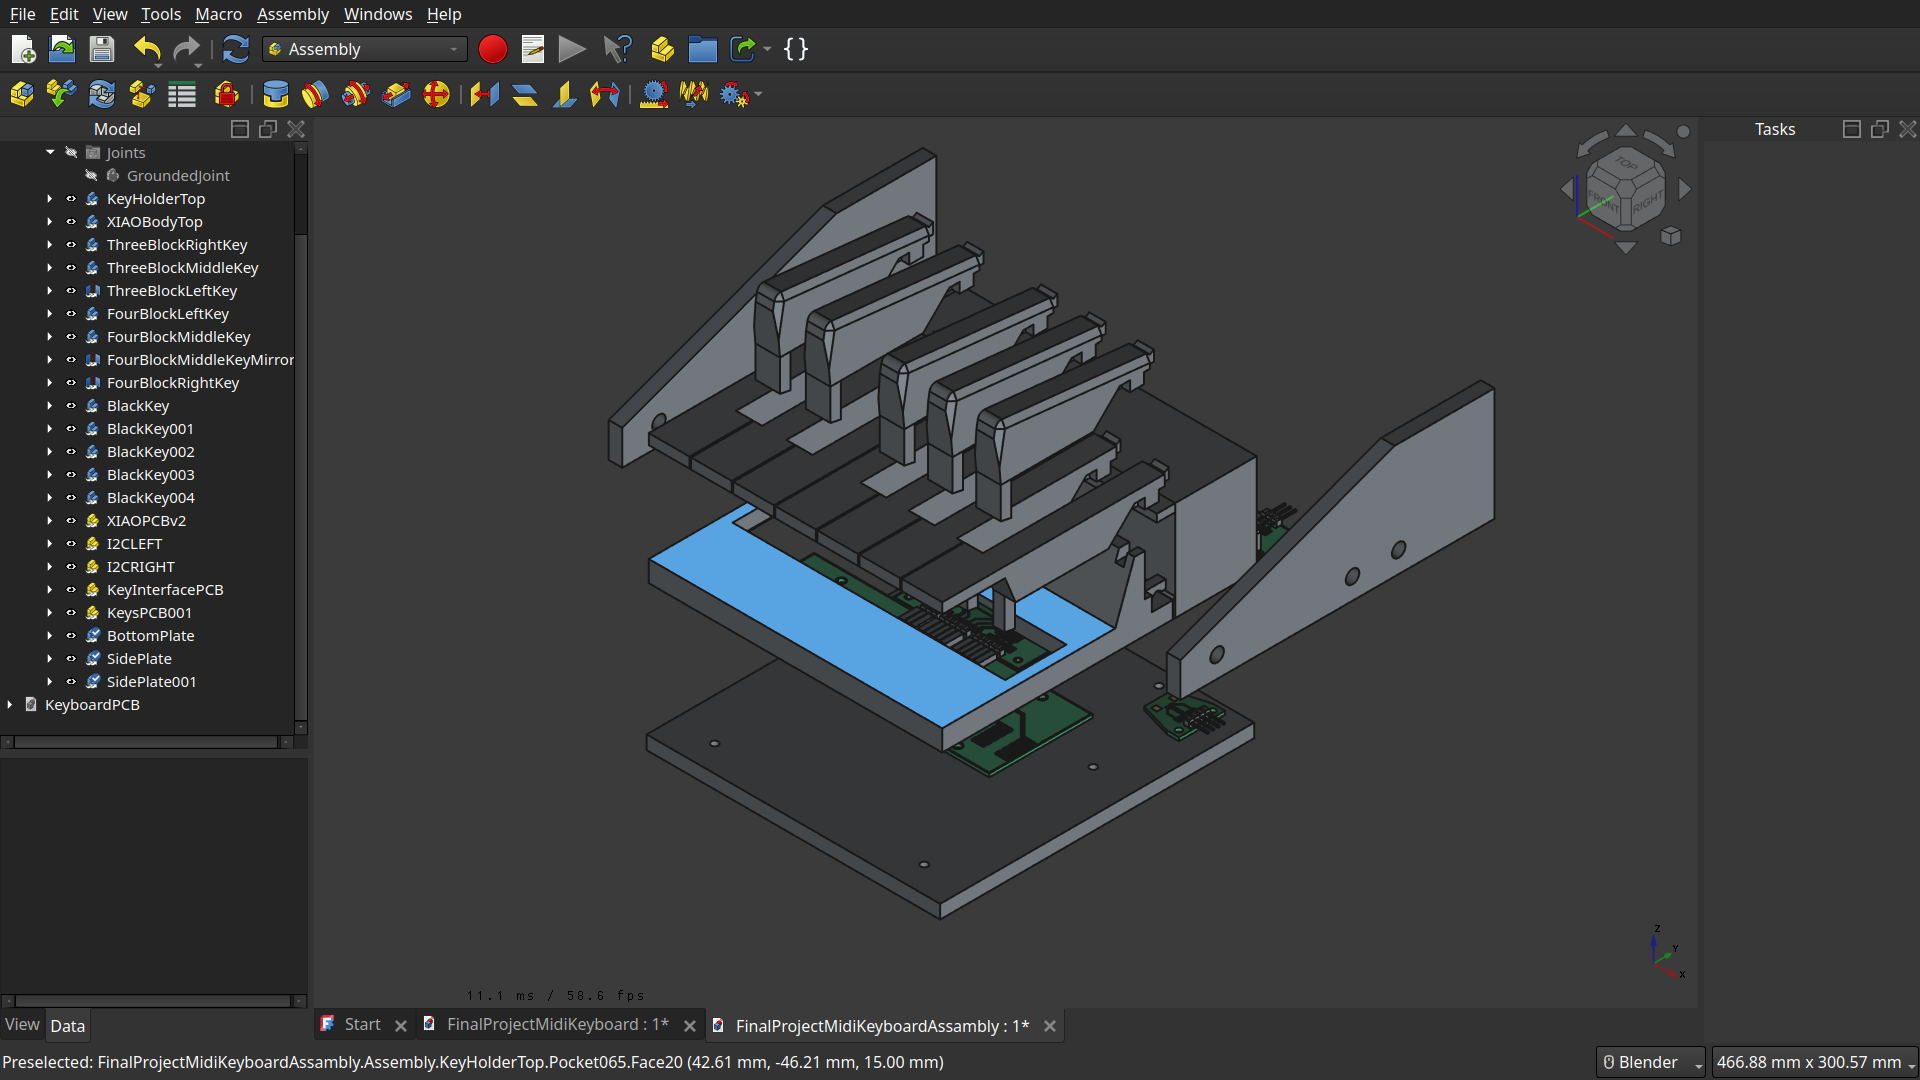Start macro recording with red circle

(492, 49)
